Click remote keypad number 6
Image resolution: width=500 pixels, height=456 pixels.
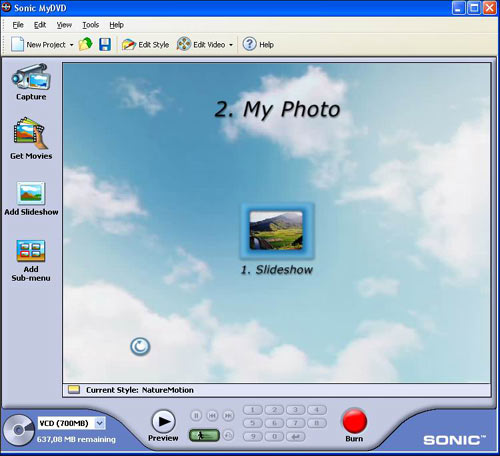[x=274, y=423]
